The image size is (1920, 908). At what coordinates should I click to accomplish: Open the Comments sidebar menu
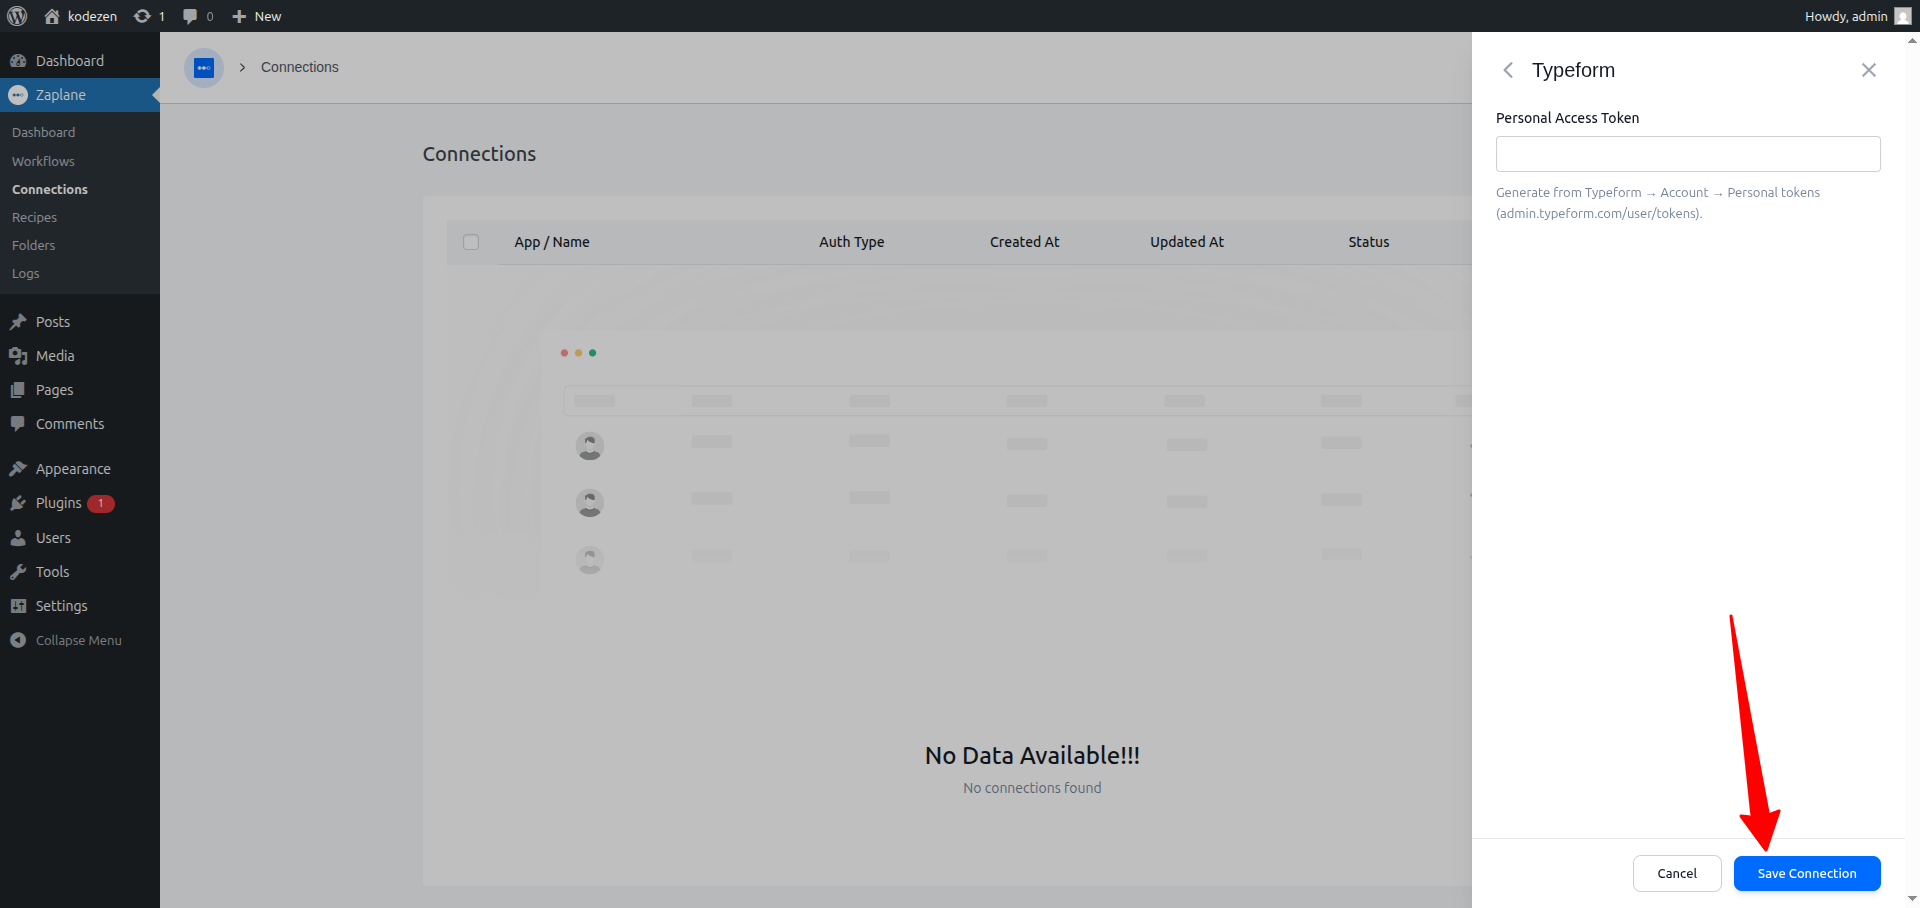point(80,424)
